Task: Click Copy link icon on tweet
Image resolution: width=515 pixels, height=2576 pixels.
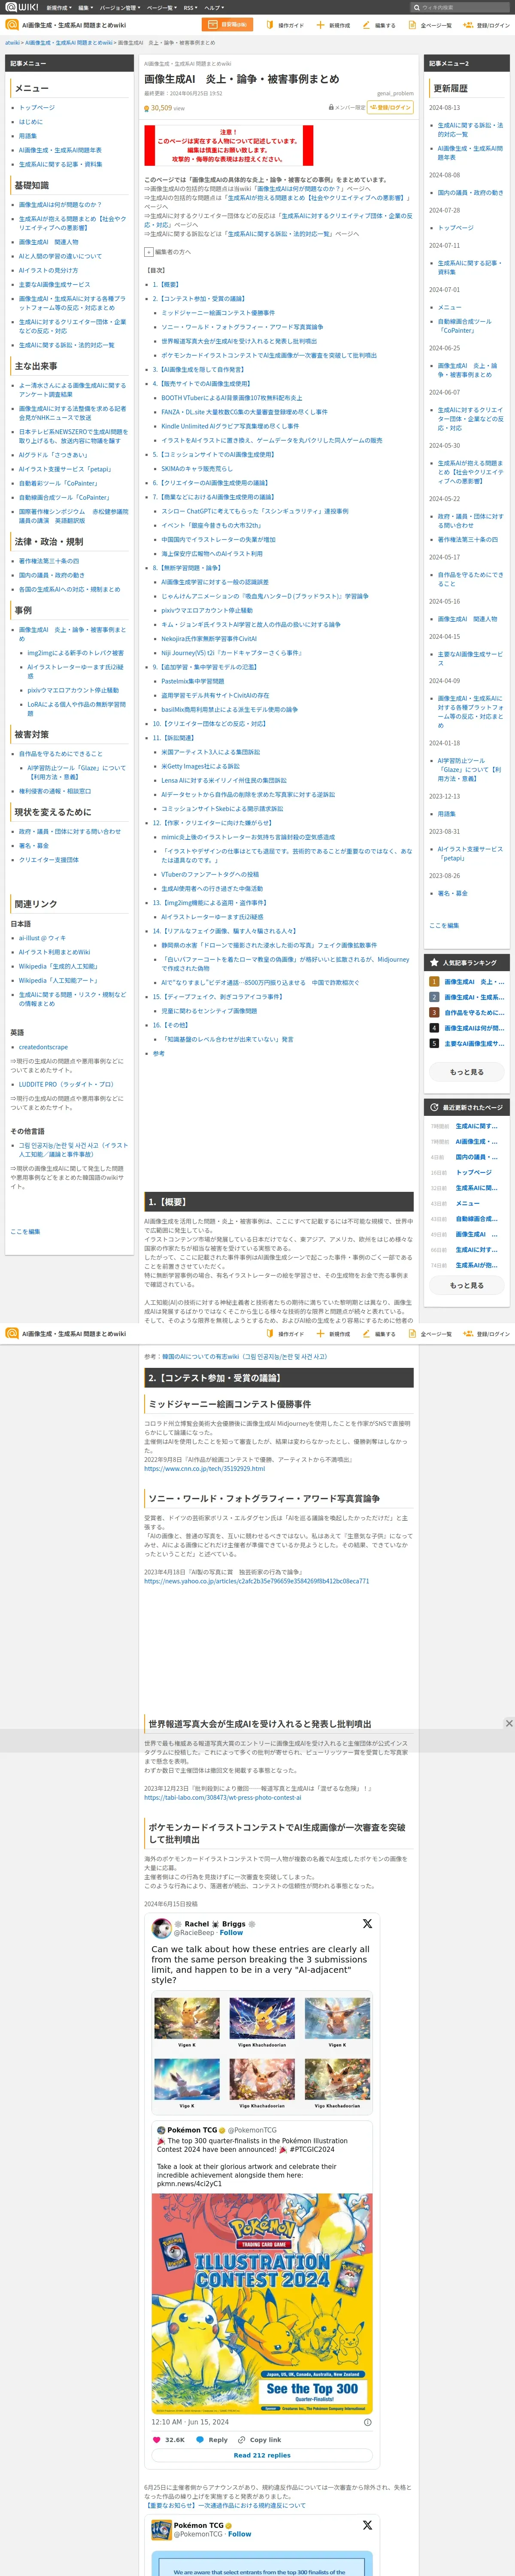Action: [x=242, y=2440]
